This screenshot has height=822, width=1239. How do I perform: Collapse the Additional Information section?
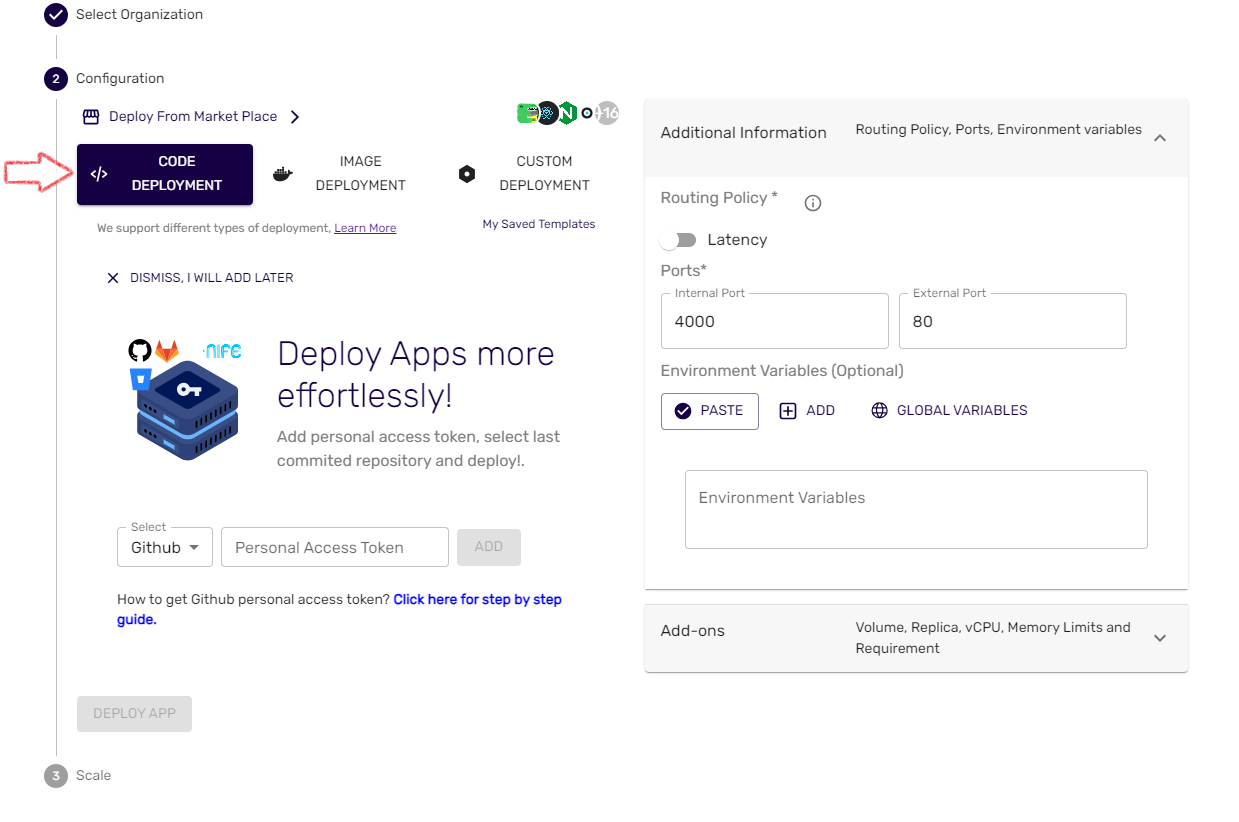pyautogui.click(x=1159, y=138)
